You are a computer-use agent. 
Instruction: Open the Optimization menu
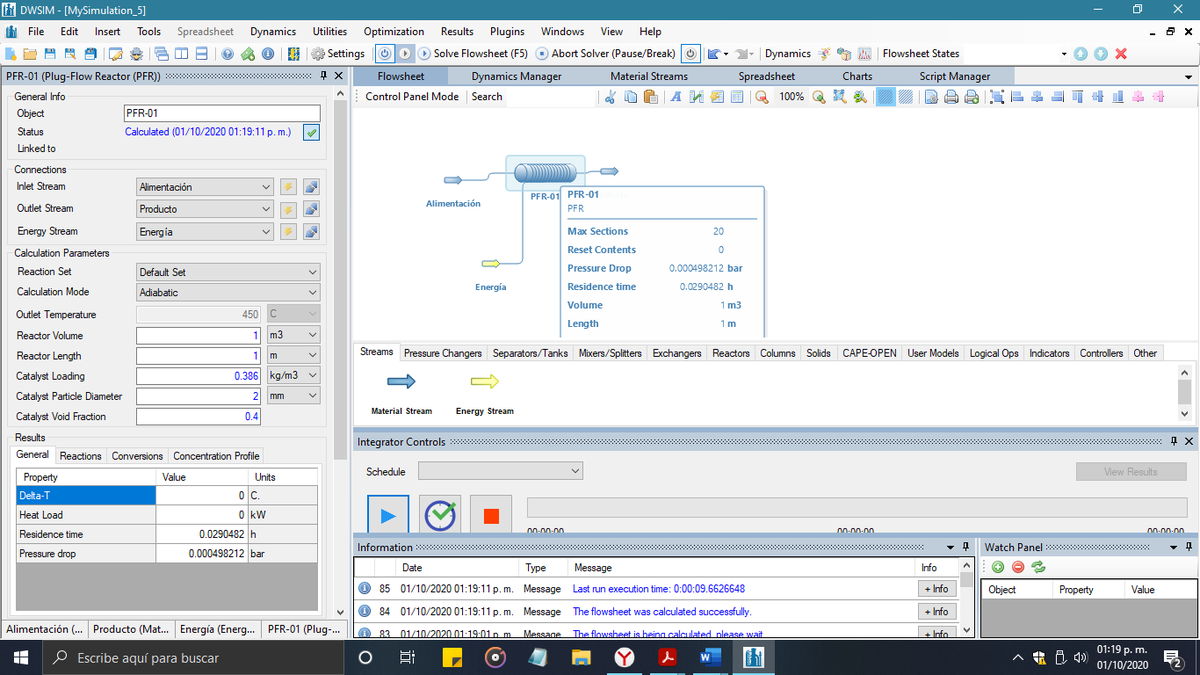pyautogui.click(x=394, y=32)
